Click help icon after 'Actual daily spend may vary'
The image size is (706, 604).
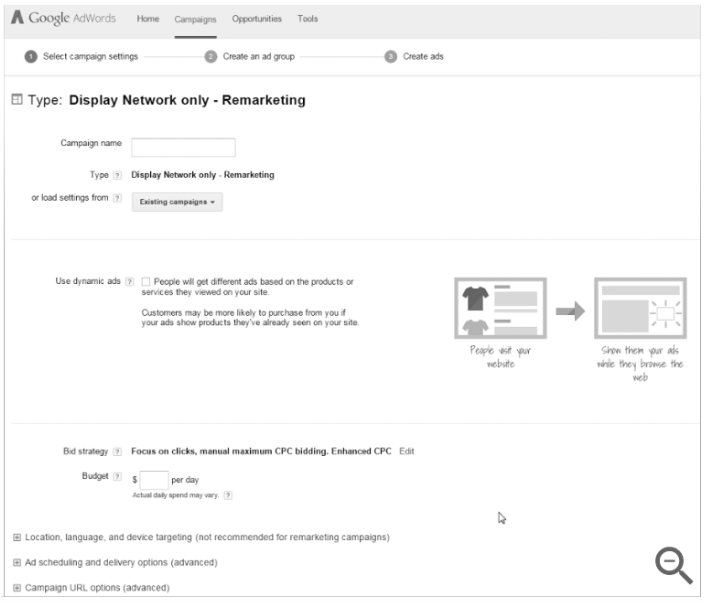pos(228,495)
